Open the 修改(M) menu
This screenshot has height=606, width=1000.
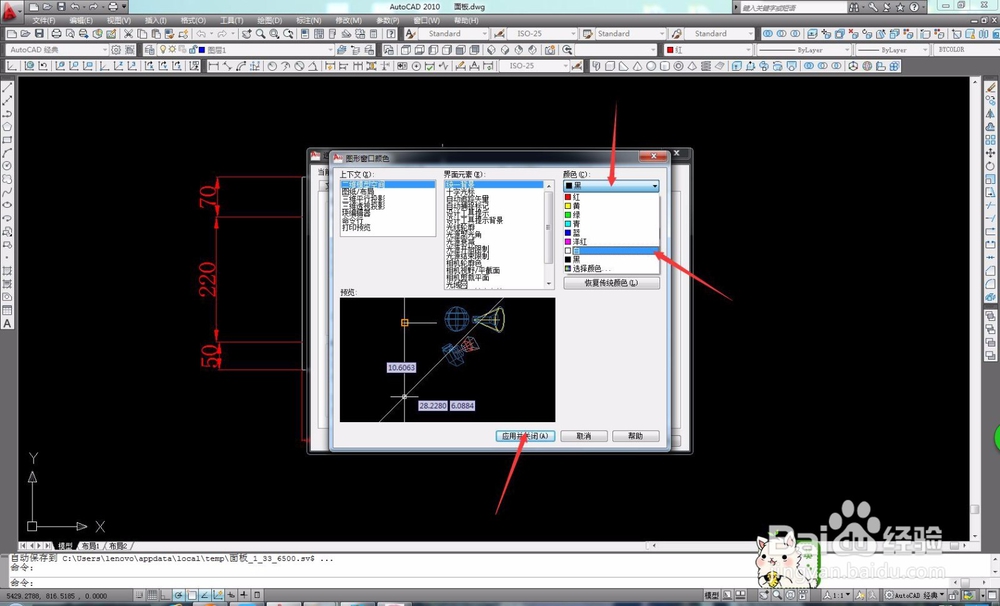coord(348,20)
